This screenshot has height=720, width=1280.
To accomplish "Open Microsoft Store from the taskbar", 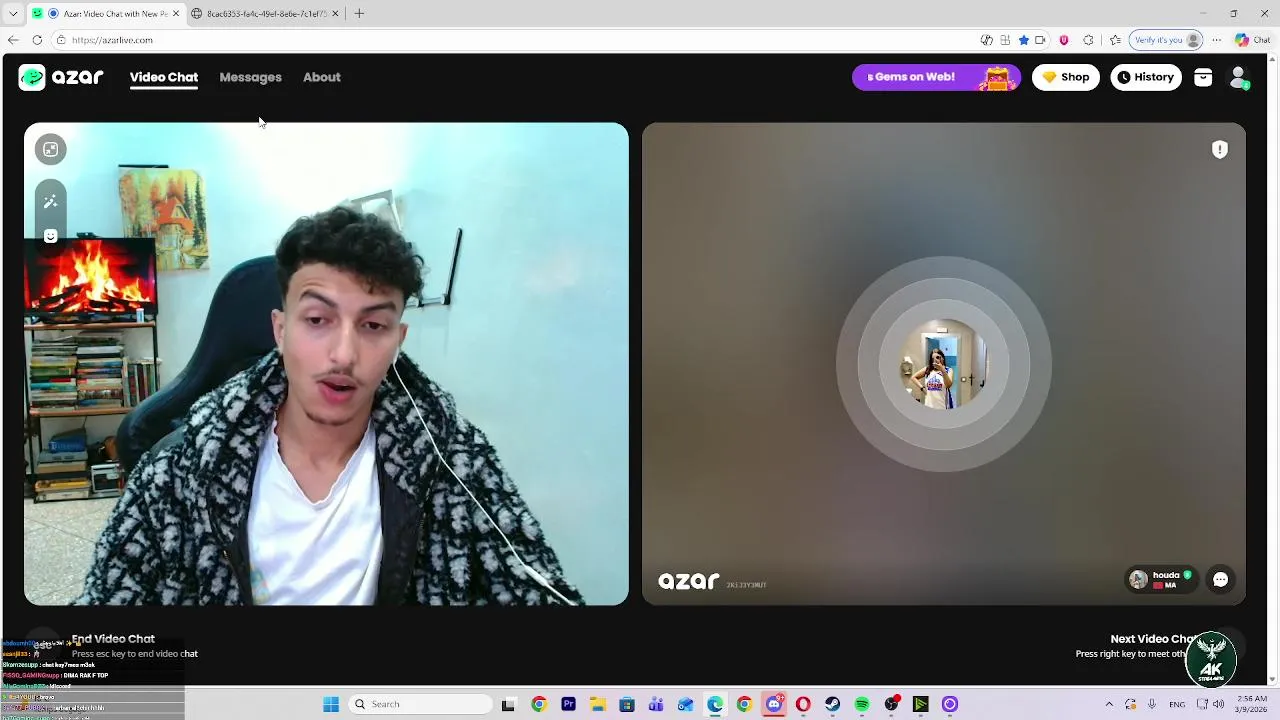I will tap(626, 704).
